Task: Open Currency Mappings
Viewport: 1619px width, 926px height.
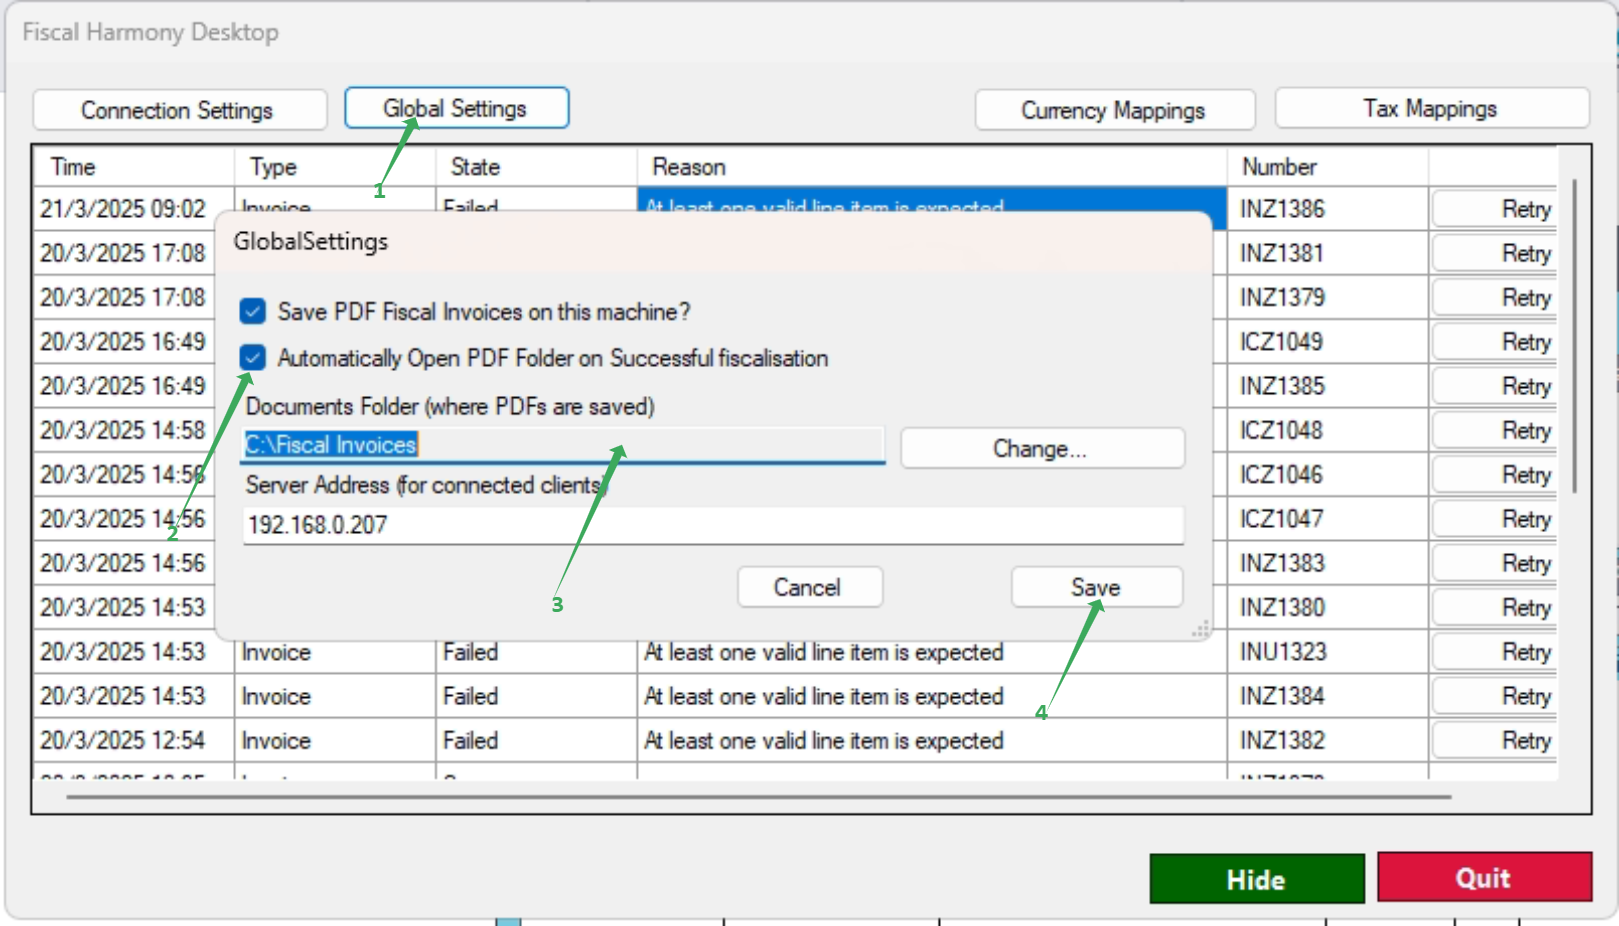Action: point(1114,110)
